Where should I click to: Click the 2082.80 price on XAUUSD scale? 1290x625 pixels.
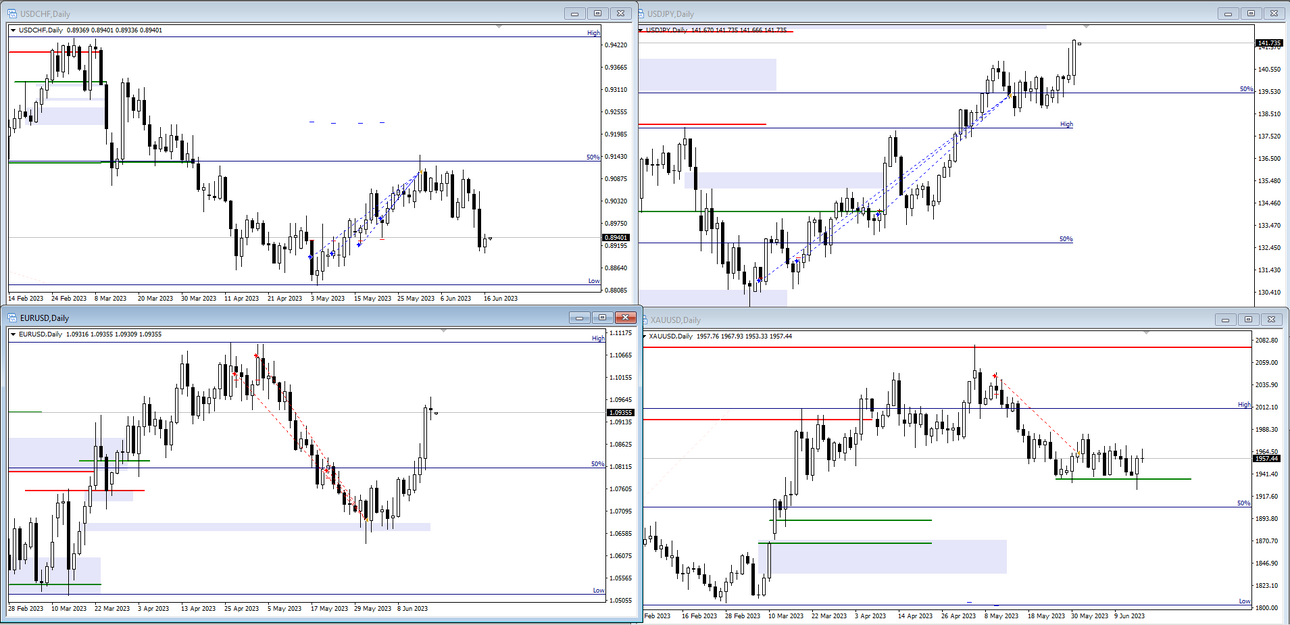pos(1268,341)
